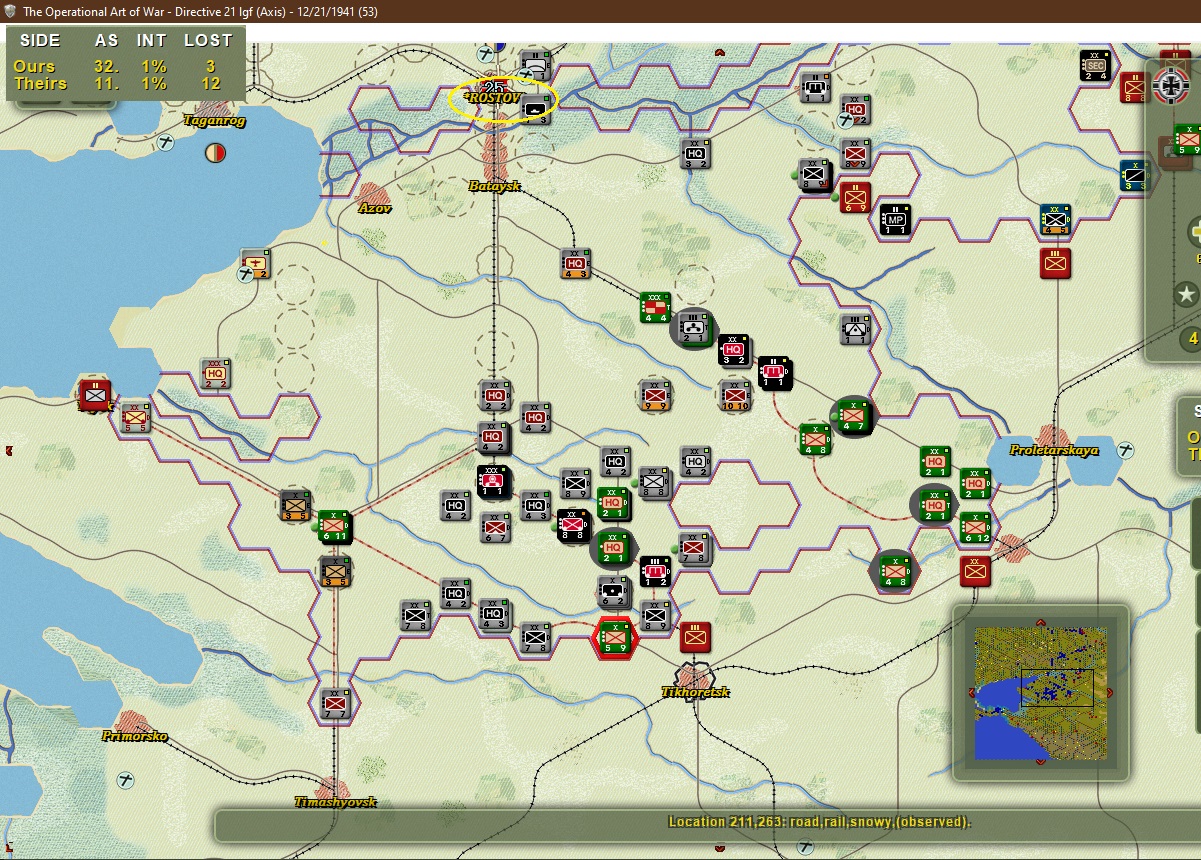
Task: Click the application icon in title bar
Action: point(11,11)
